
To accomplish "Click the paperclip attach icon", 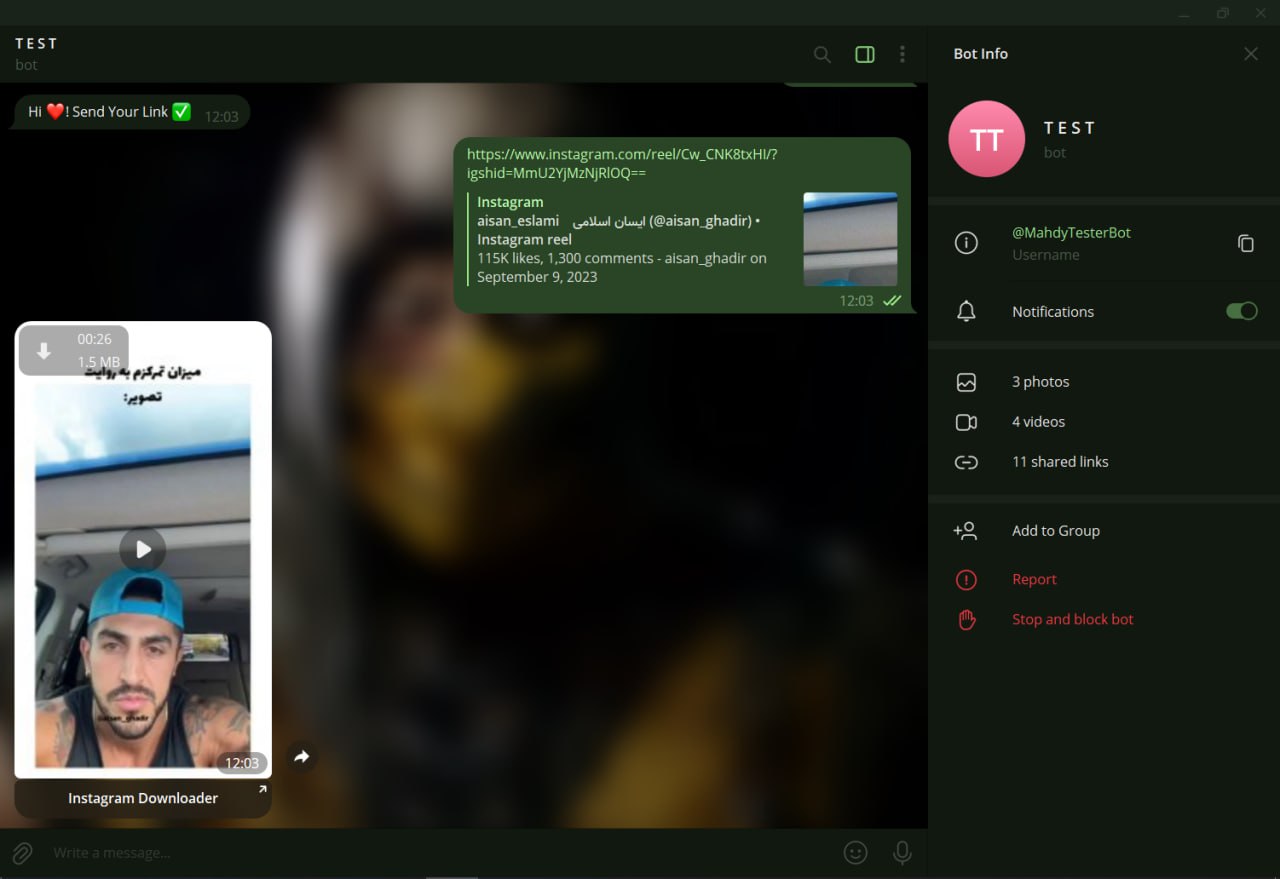I will [x=22, y=853].
